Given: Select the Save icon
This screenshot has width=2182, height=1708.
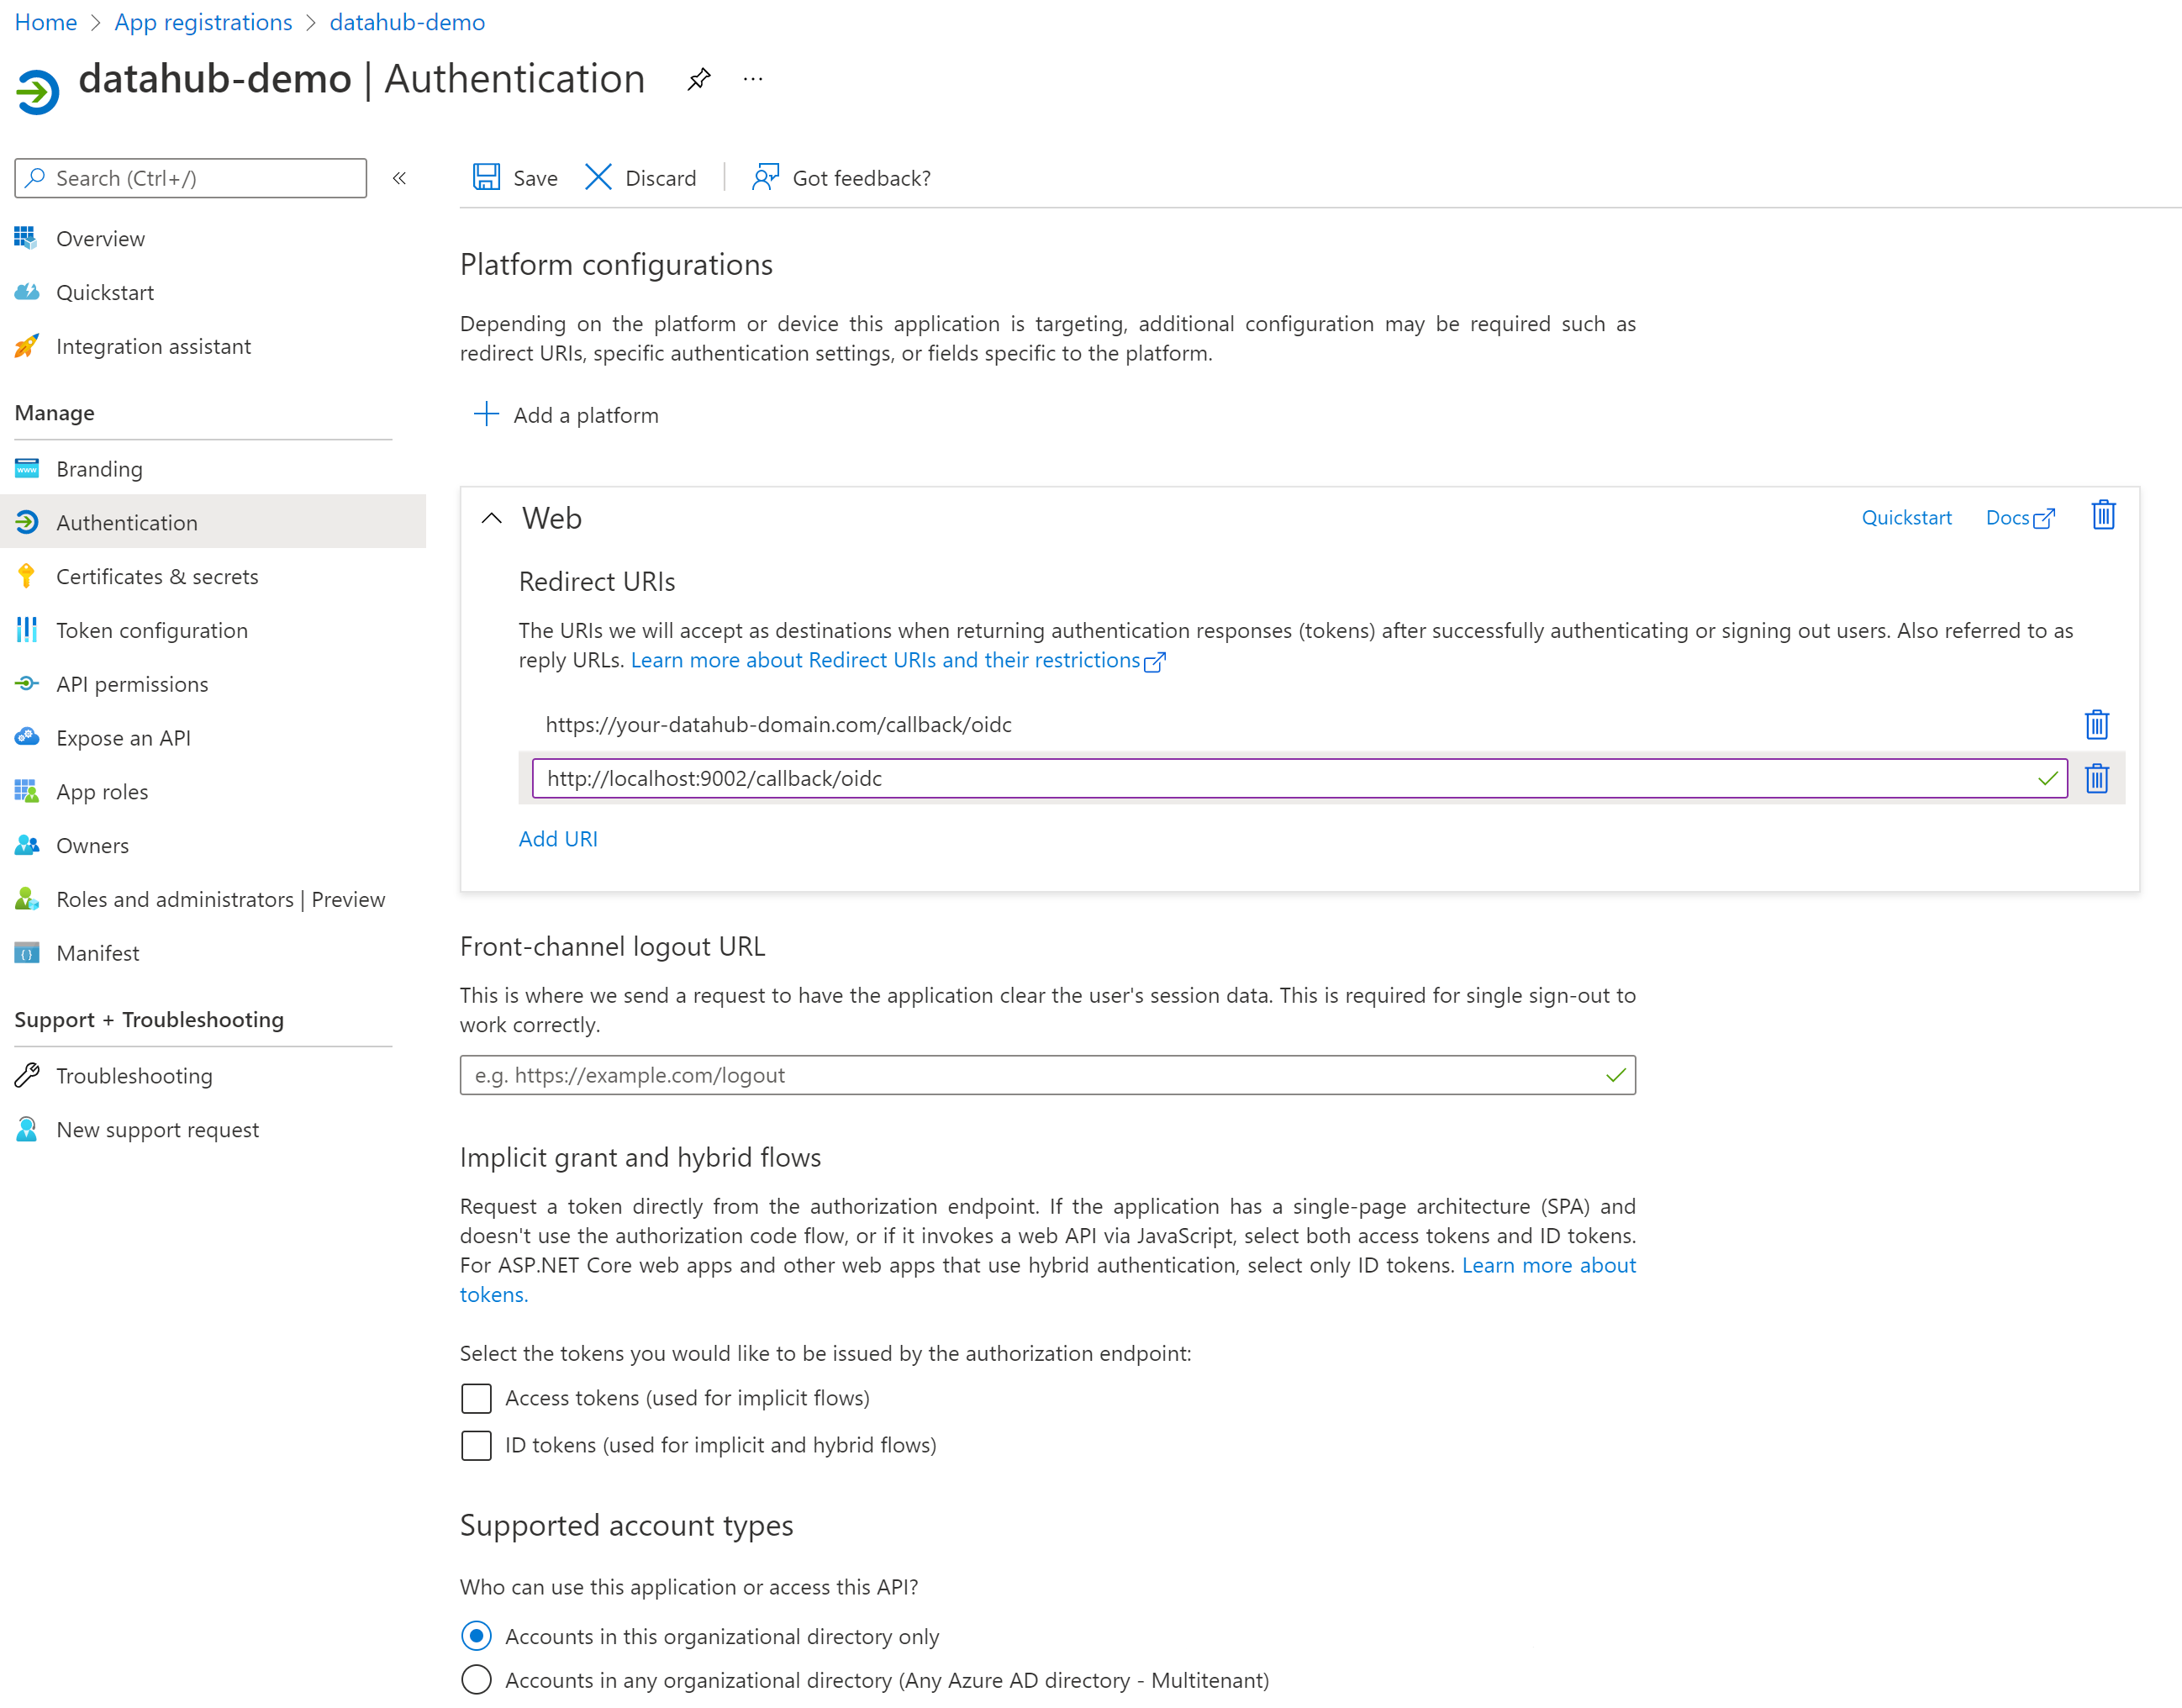Looking at the screenshot, I should [487, 177].
